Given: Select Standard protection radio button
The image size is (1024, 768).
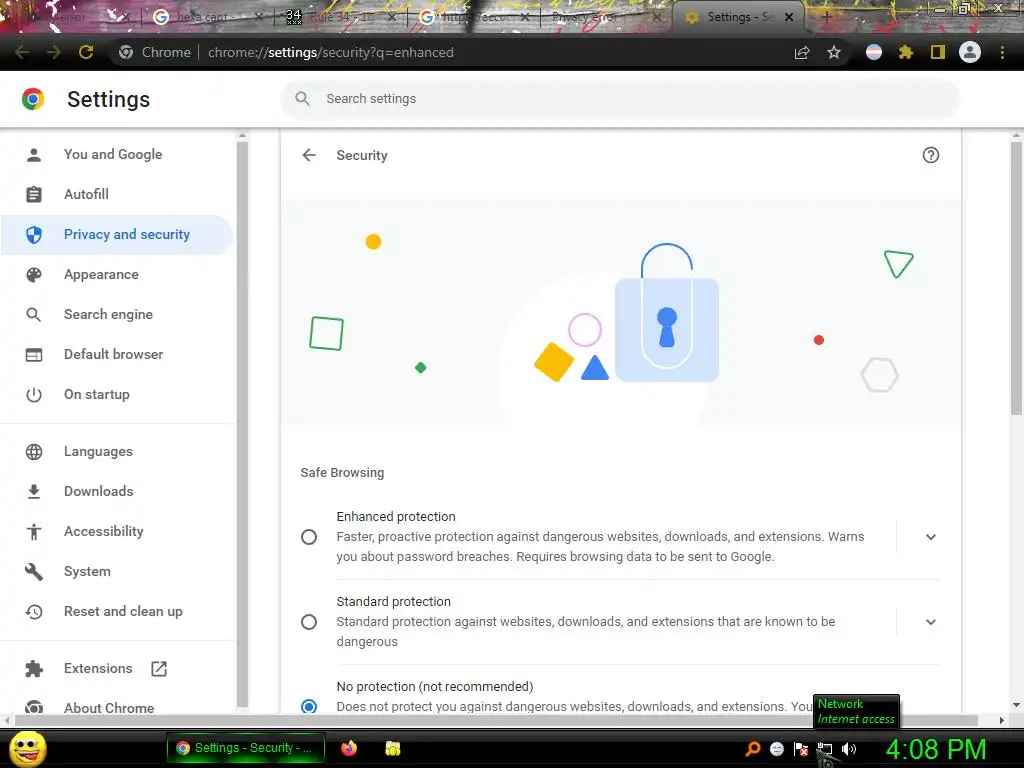Looking at the screenshot, I should point(309,622).
